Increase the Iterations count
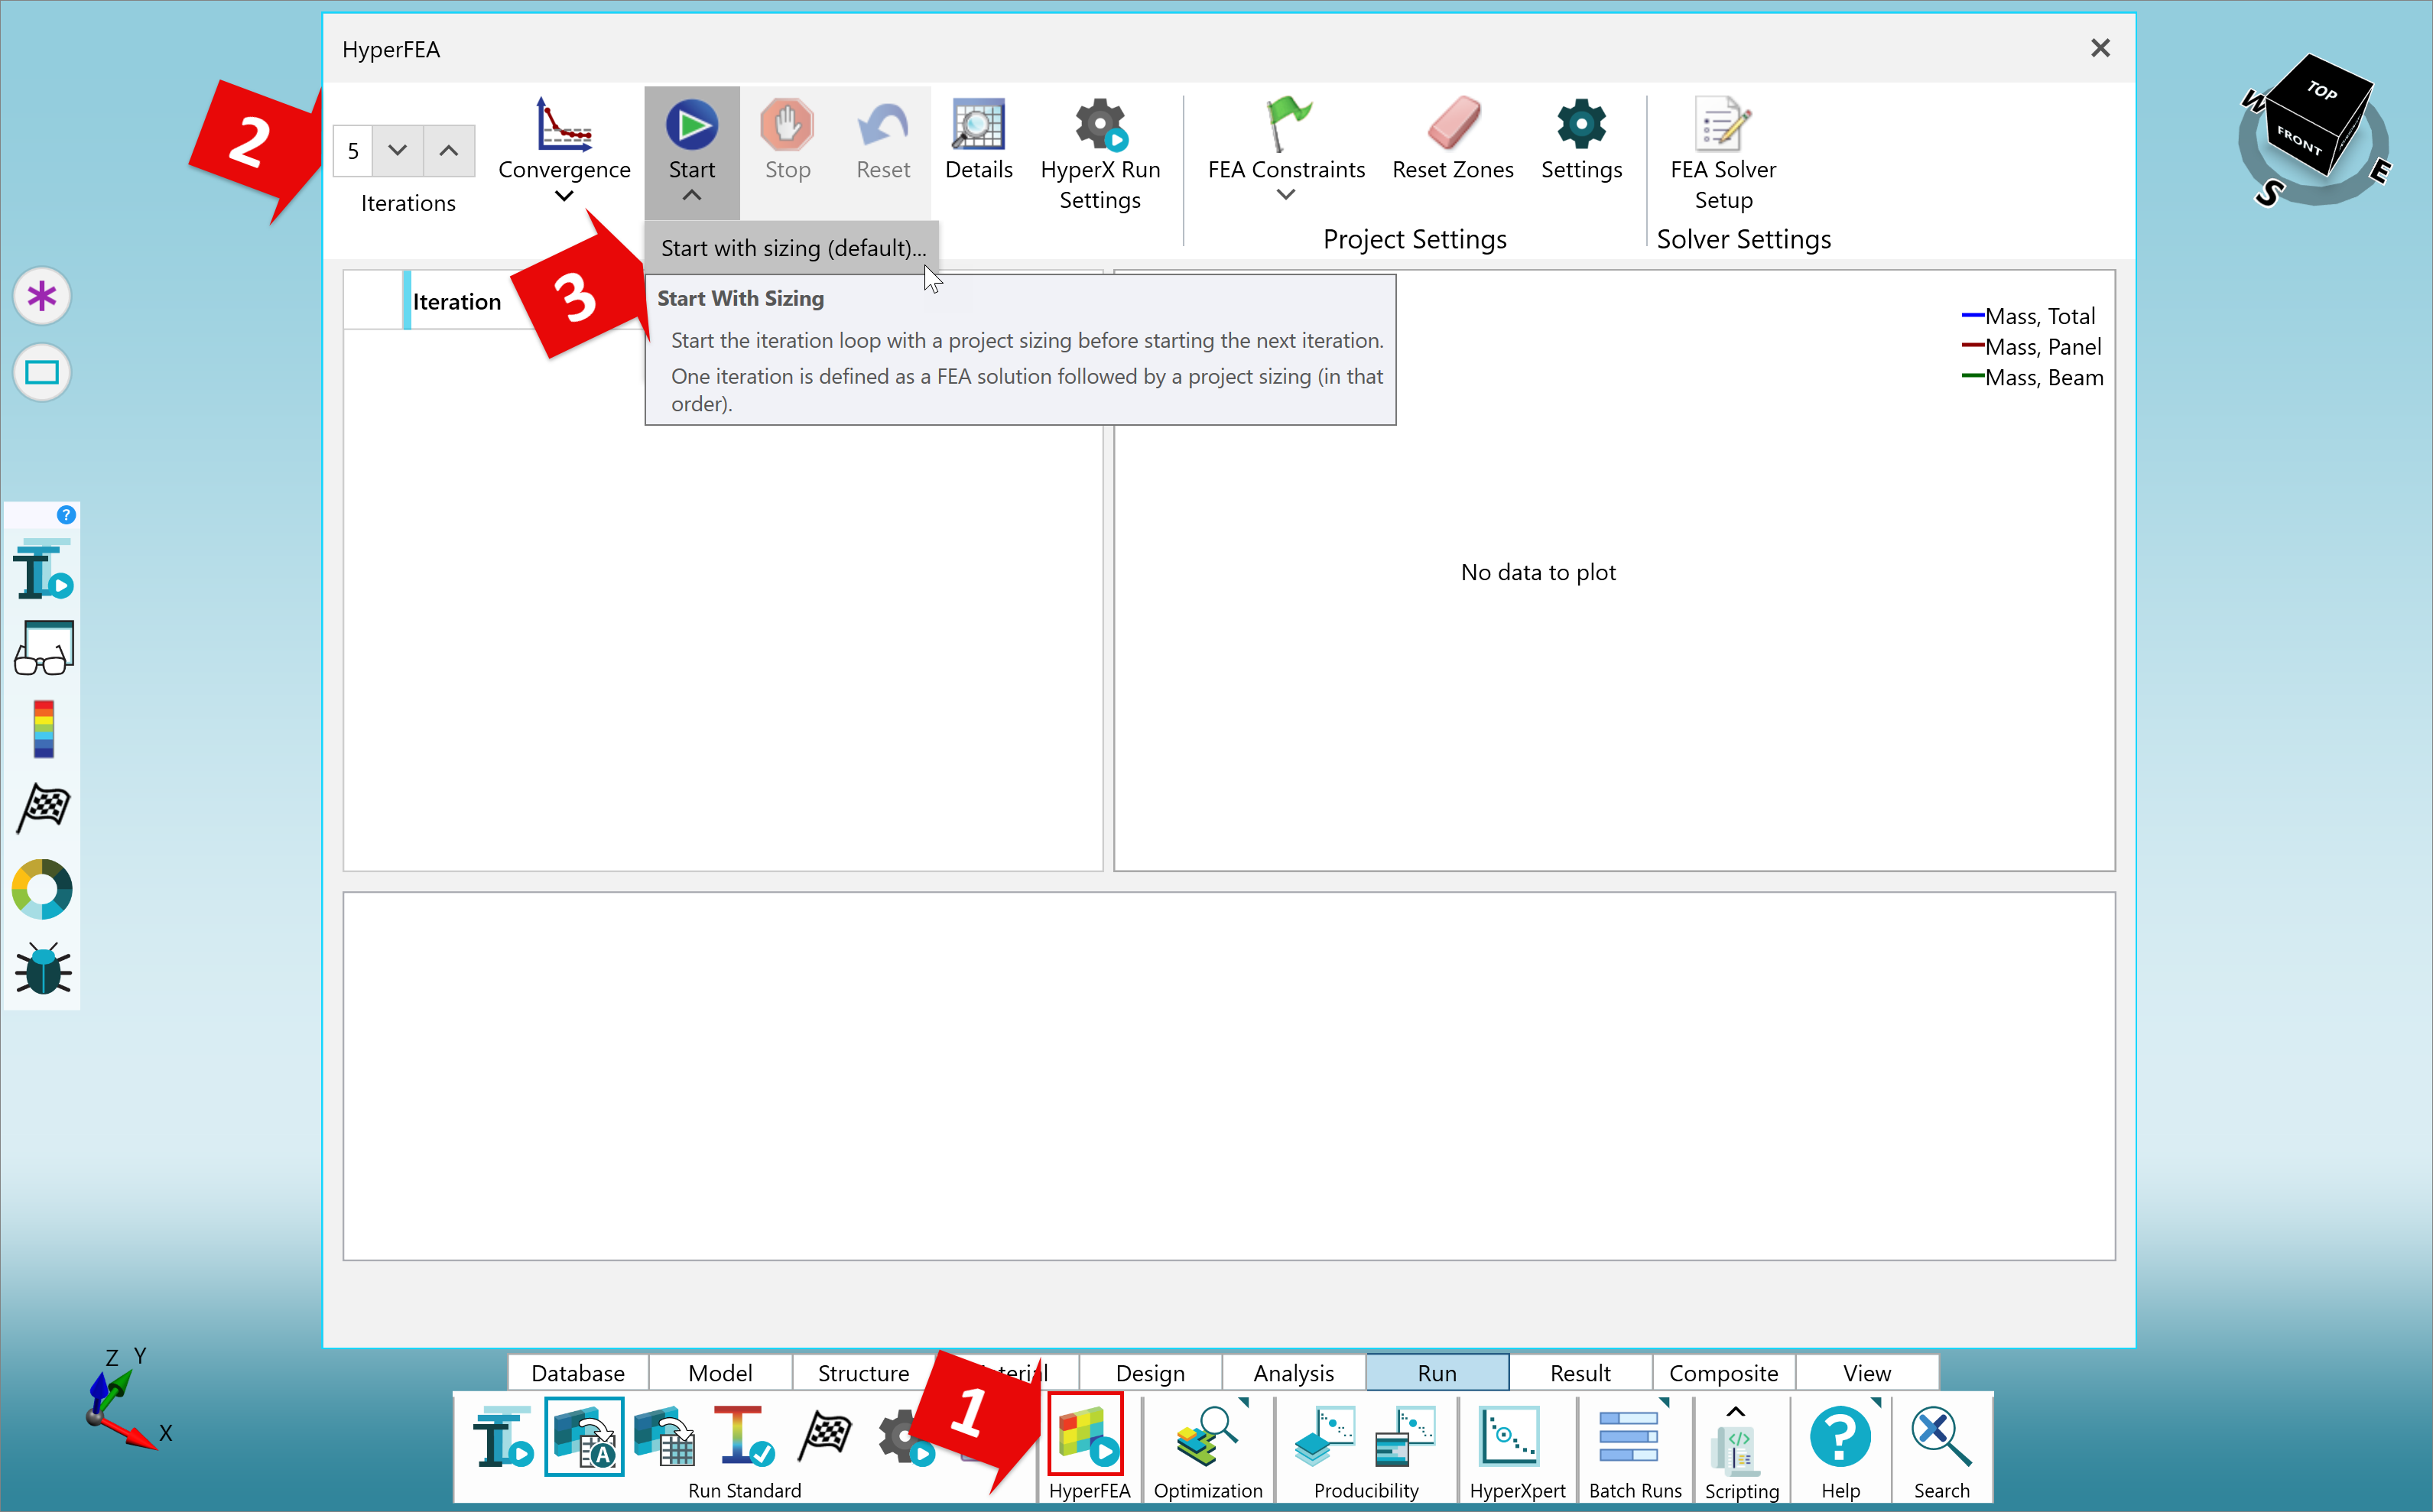Viewport: 2433px width, 1512px height. pyautogui.click(x=448, y=150)
